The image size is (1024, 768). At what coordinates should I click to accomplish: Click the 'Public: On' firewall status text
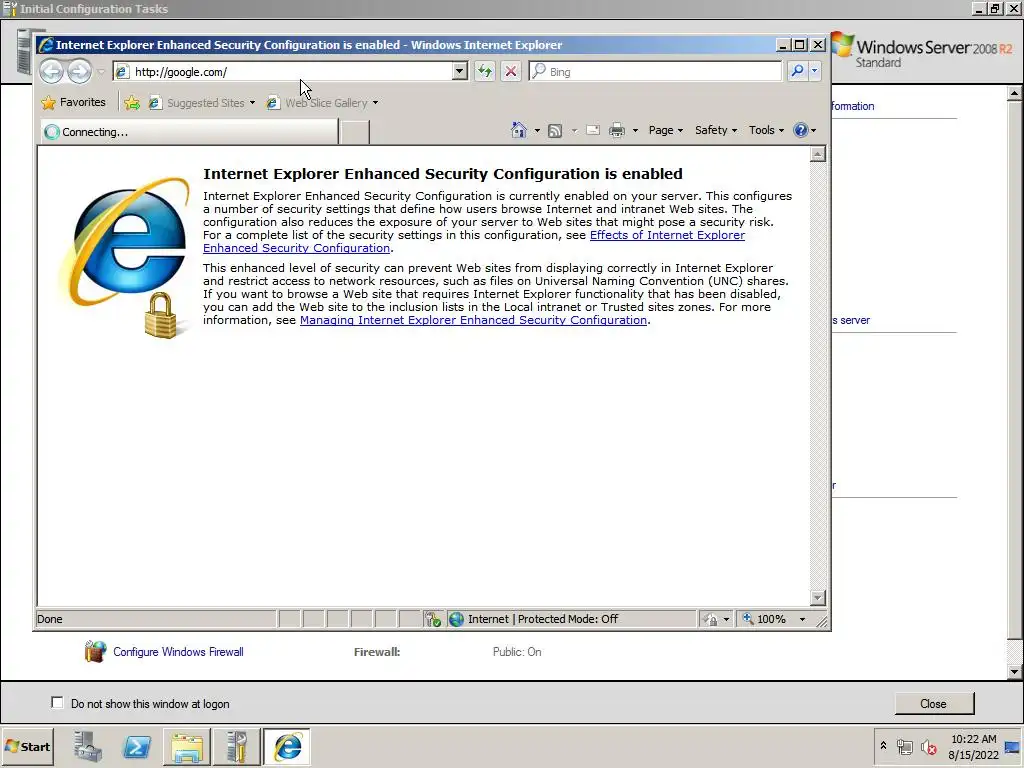click(x=517, y=652)
